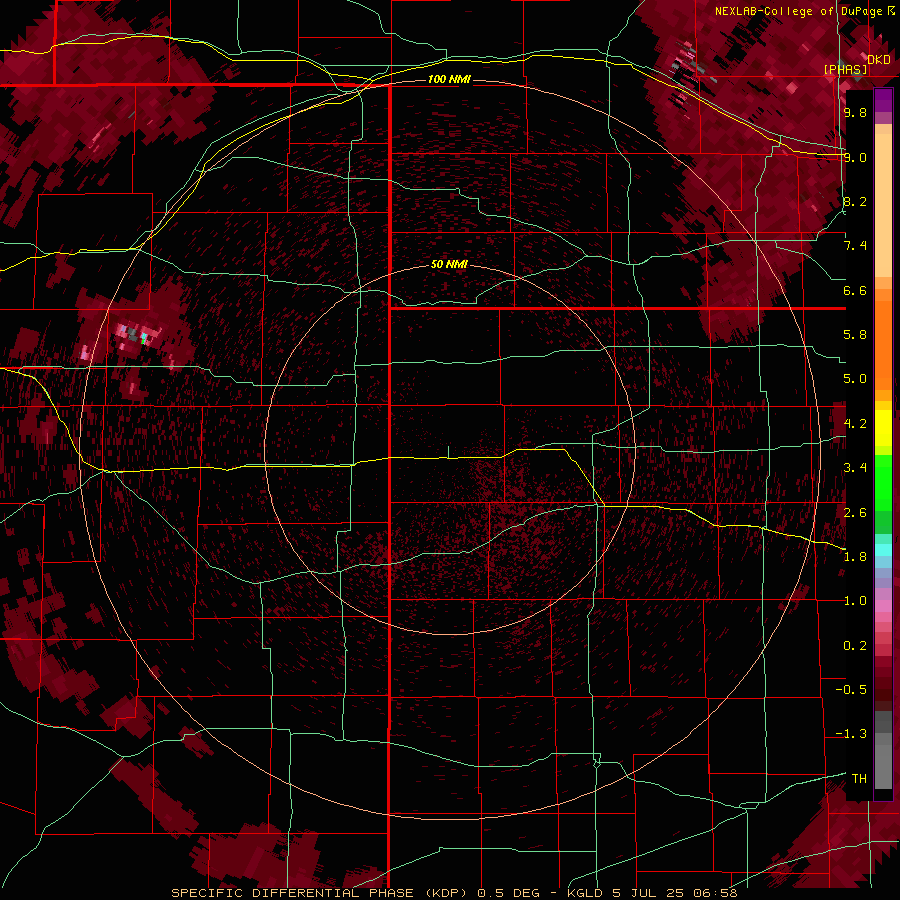900x900 pixels.
Task: Pick the peach band on the color bar
Action: pos(883,205)
